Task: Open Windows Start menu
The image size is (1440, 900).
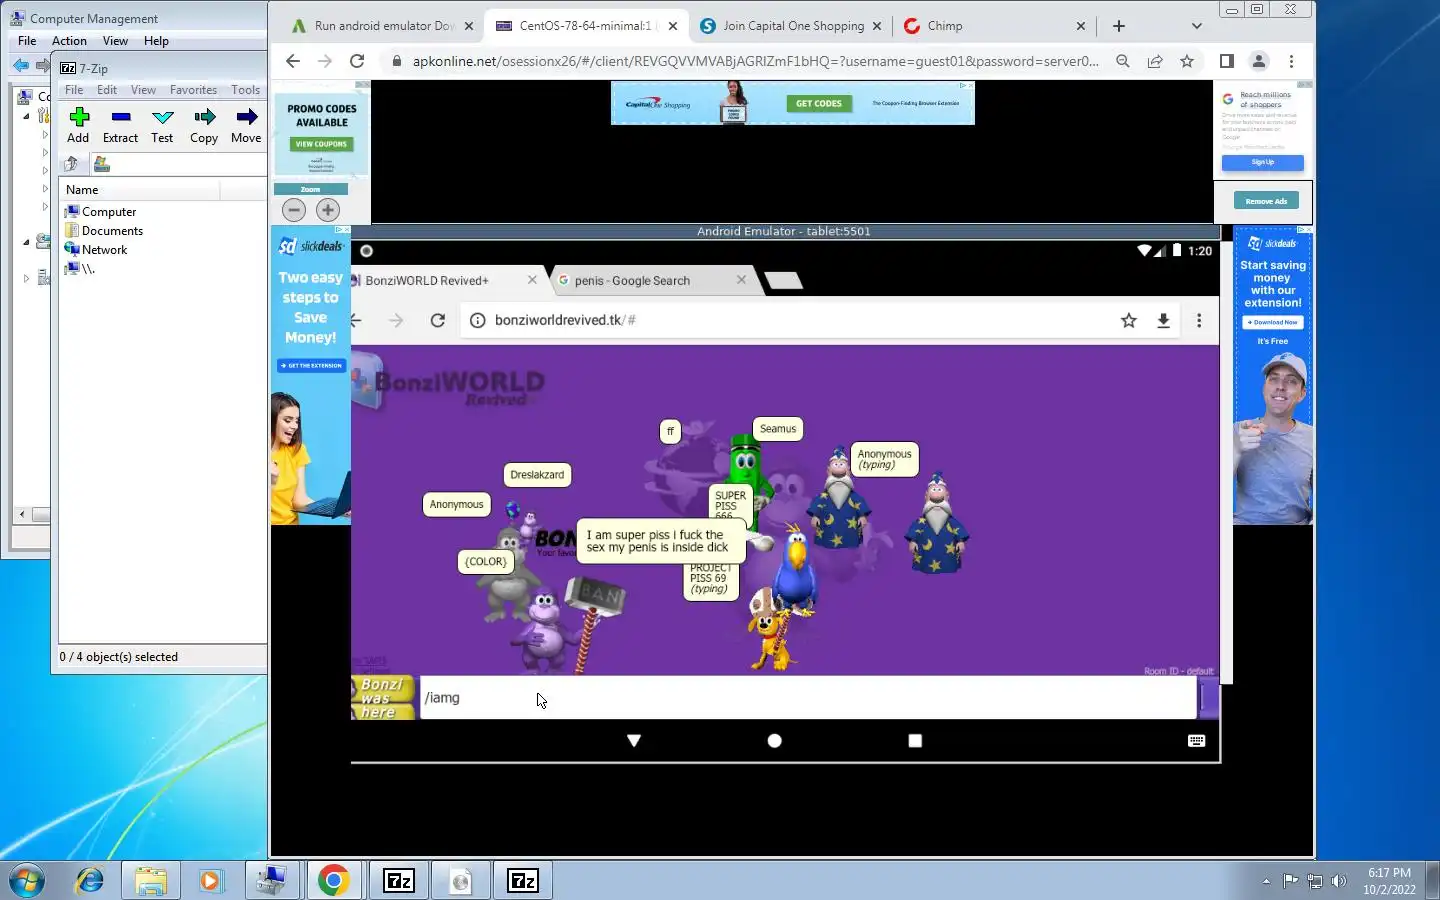Action: [26, 880]
